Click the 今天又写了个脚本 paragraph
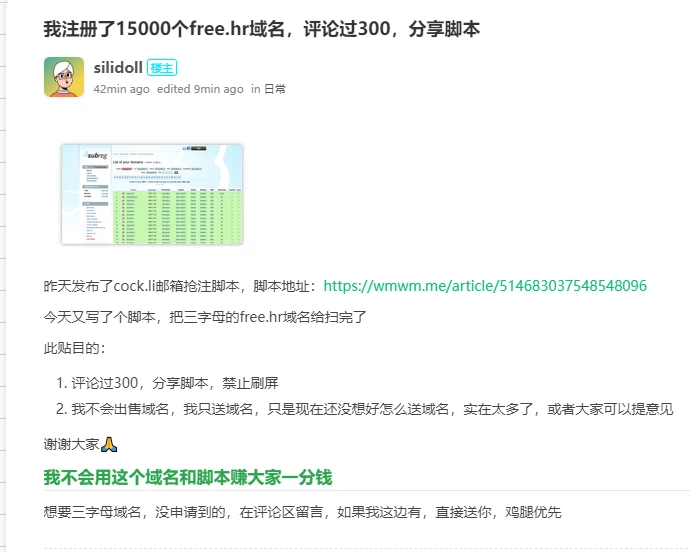 click(x=205, y=317)
